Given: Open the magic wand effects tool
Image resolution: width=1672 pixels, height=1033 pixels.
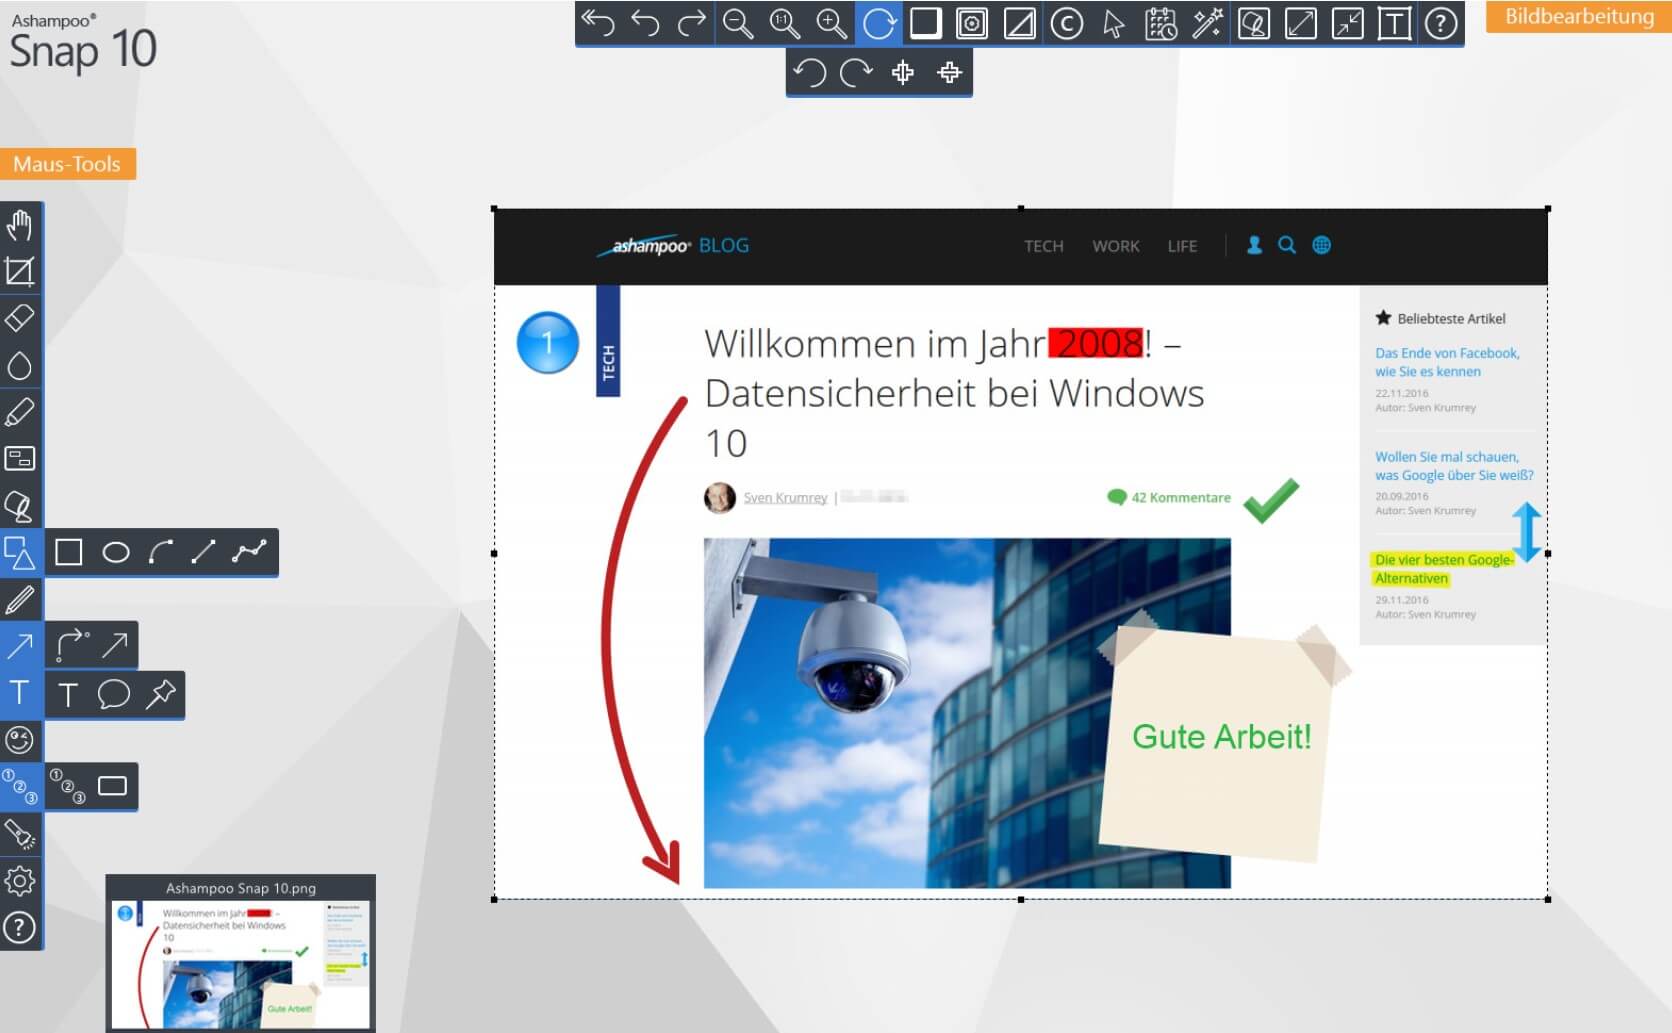Looking at the screenshot, I should coord(1207,23).
